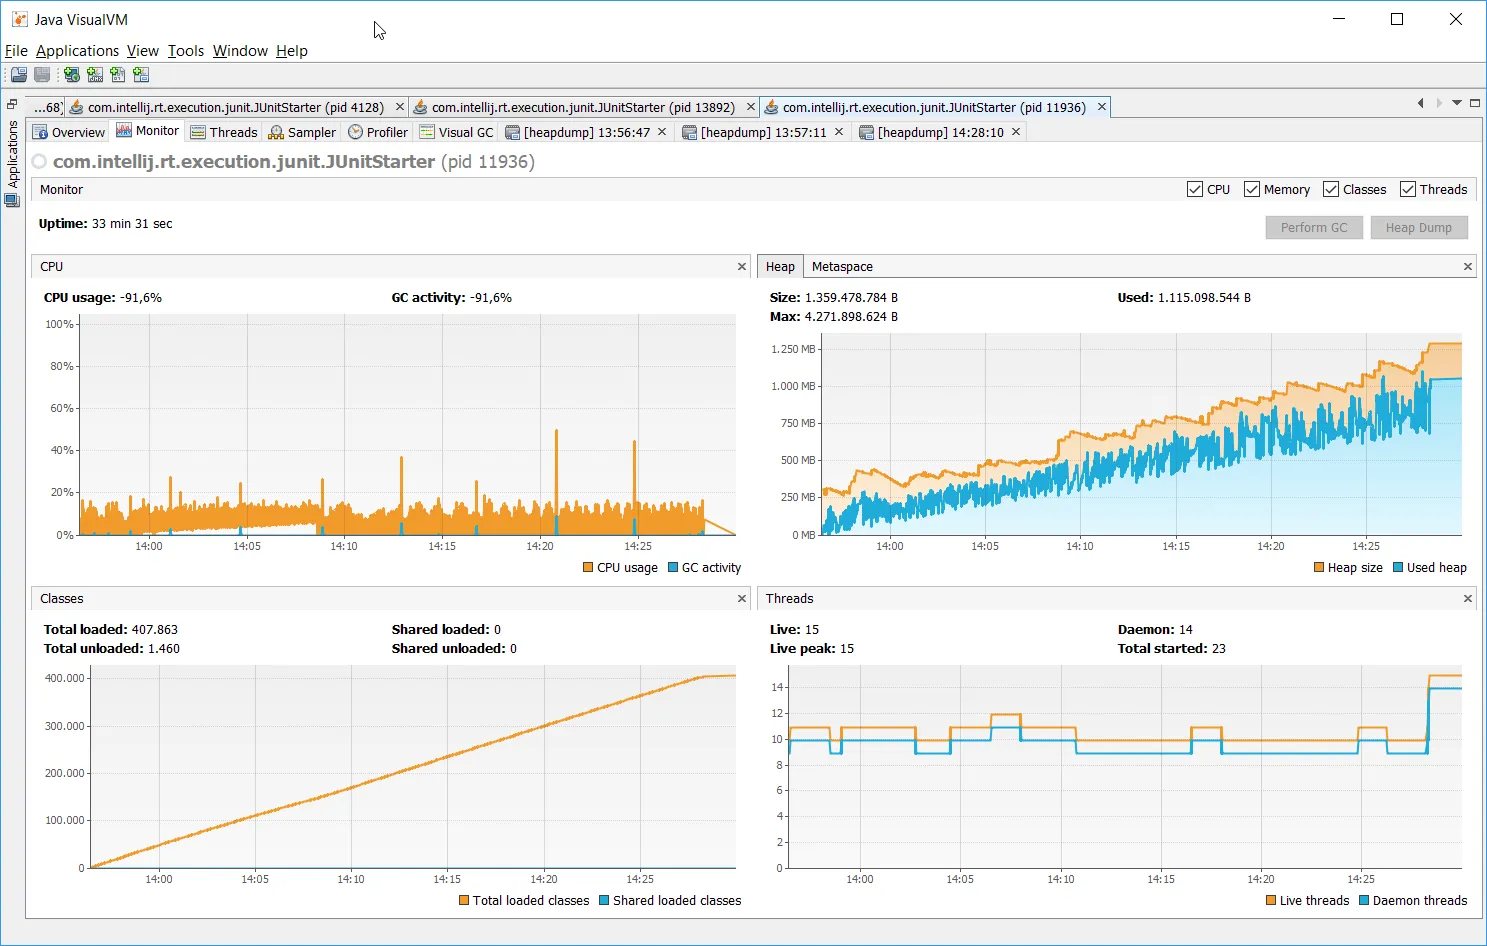Open the Sampler tab
Viewport: 1487px width, 946px height.
[302, 132]
